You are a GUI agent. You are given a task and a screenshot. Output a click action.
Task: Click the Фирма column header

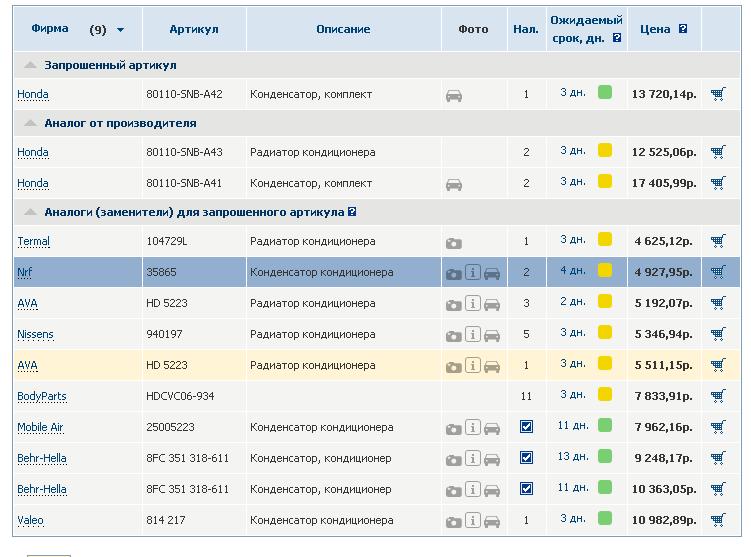click(50, 29)
